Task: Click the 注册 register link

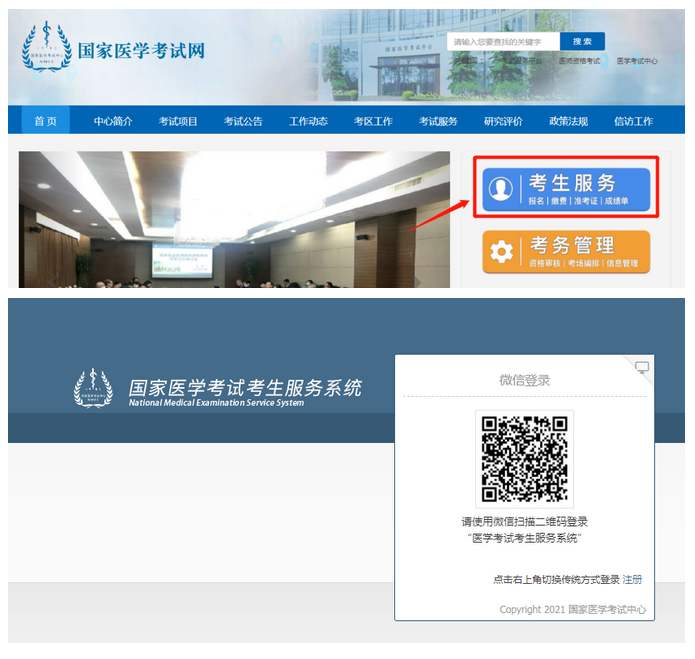Action: click(632, 579)
